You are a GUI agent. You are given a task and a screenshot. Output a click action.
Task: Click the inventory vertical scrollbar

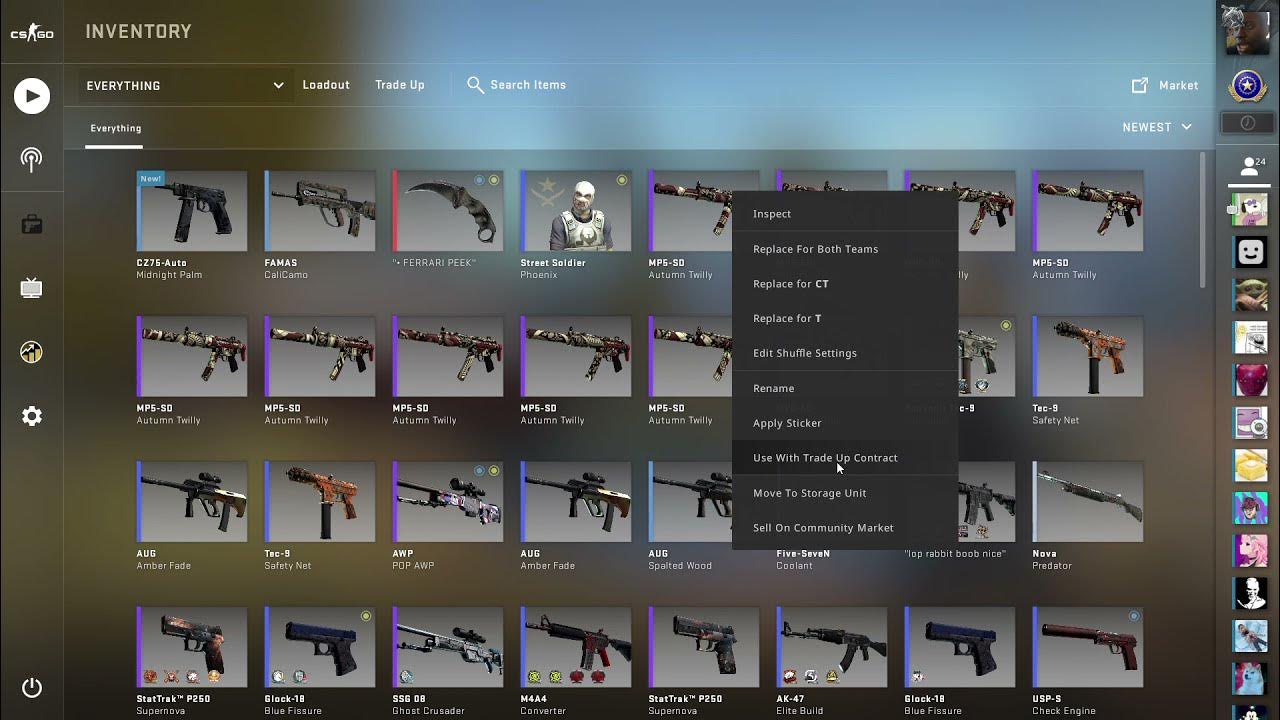tap(1203, 220)
